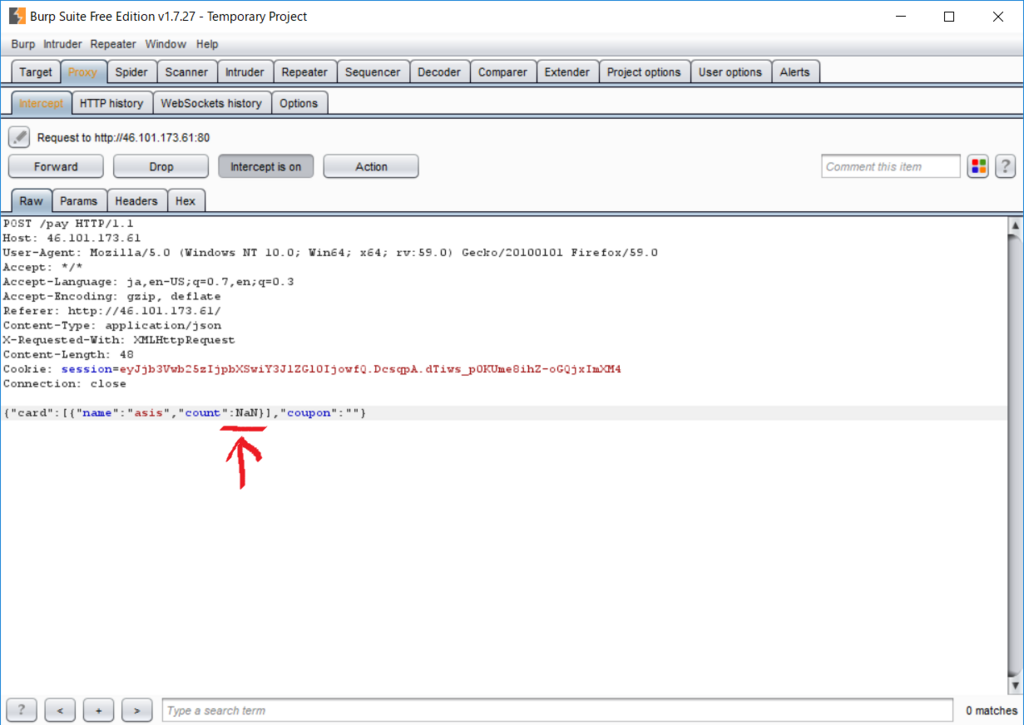Screen dimensions: 1024x725
Task: Switch to the Decoder tab
Action: pyautogui.click(x=439, y=72)
